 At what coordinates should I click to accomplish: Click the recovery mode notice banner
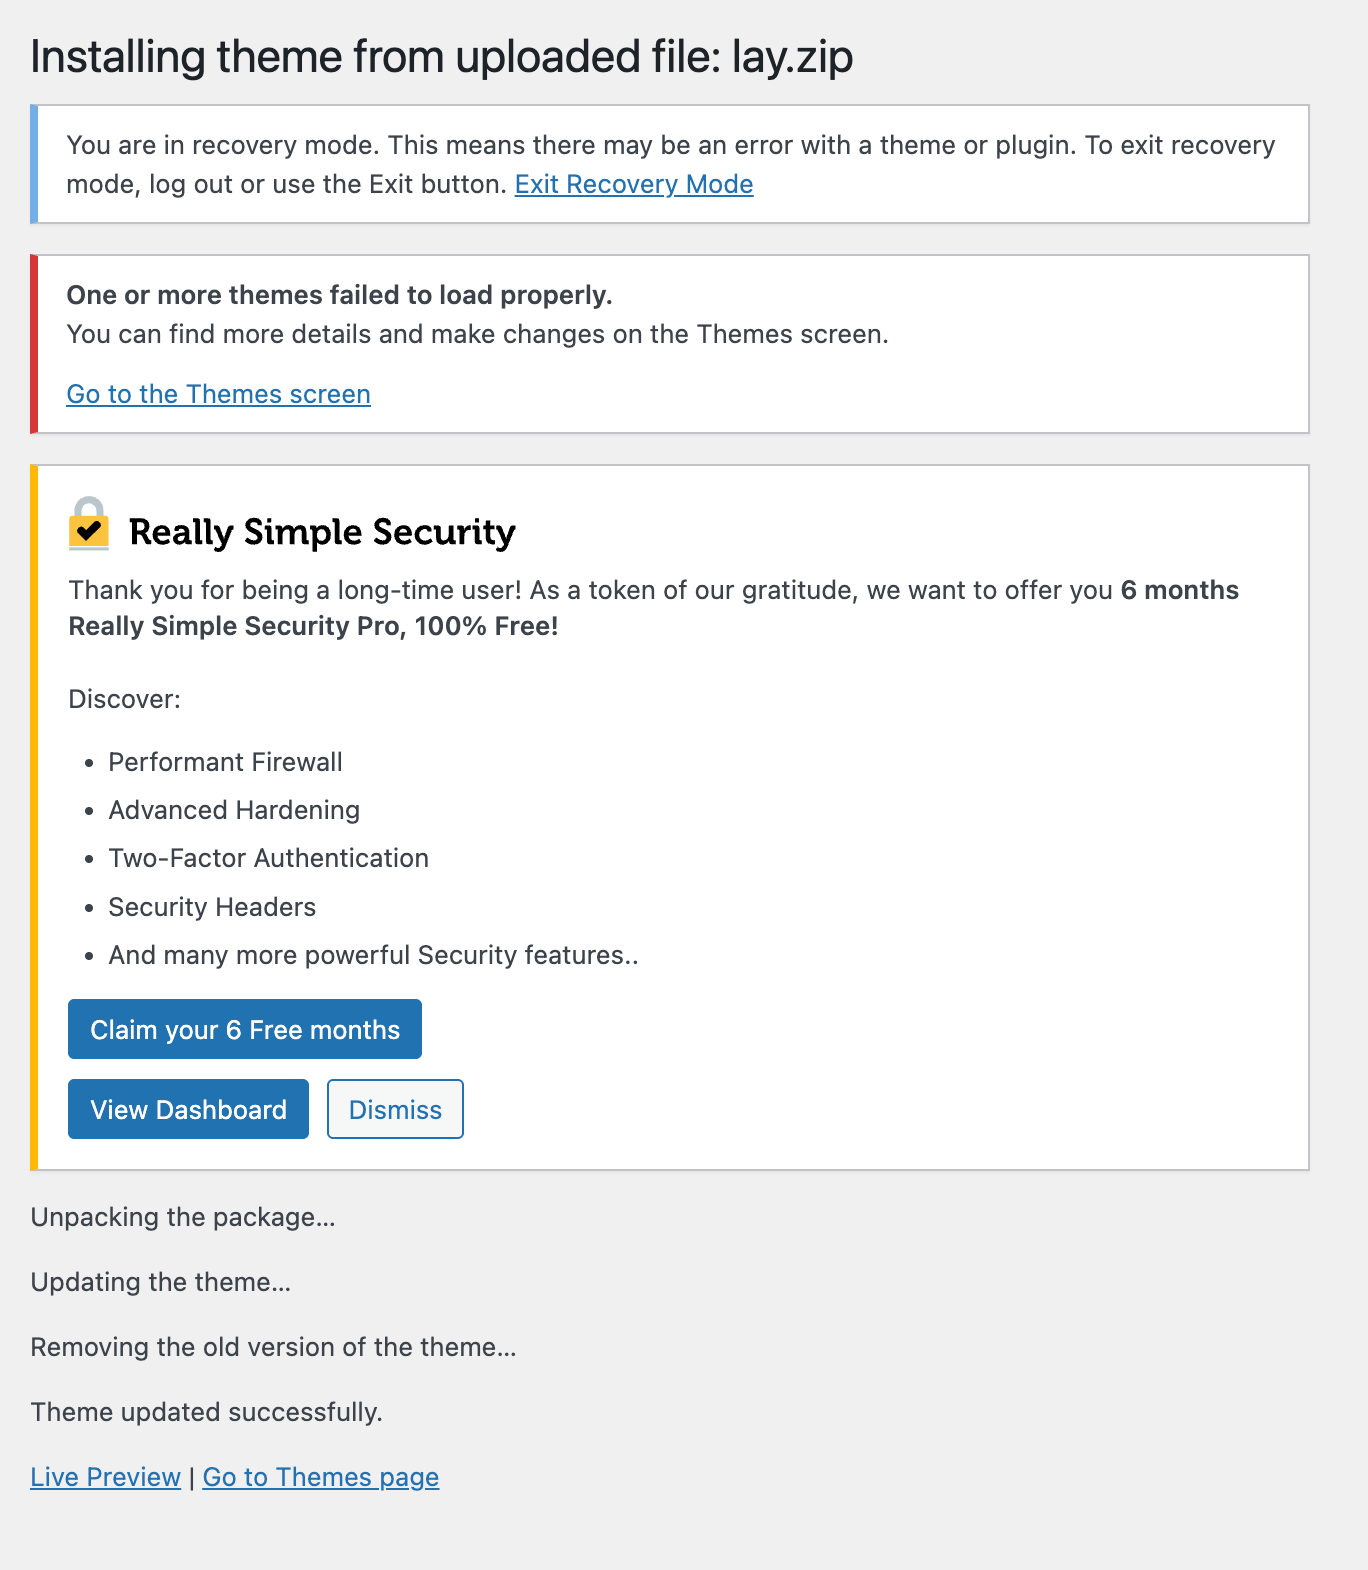pos(670,163)
